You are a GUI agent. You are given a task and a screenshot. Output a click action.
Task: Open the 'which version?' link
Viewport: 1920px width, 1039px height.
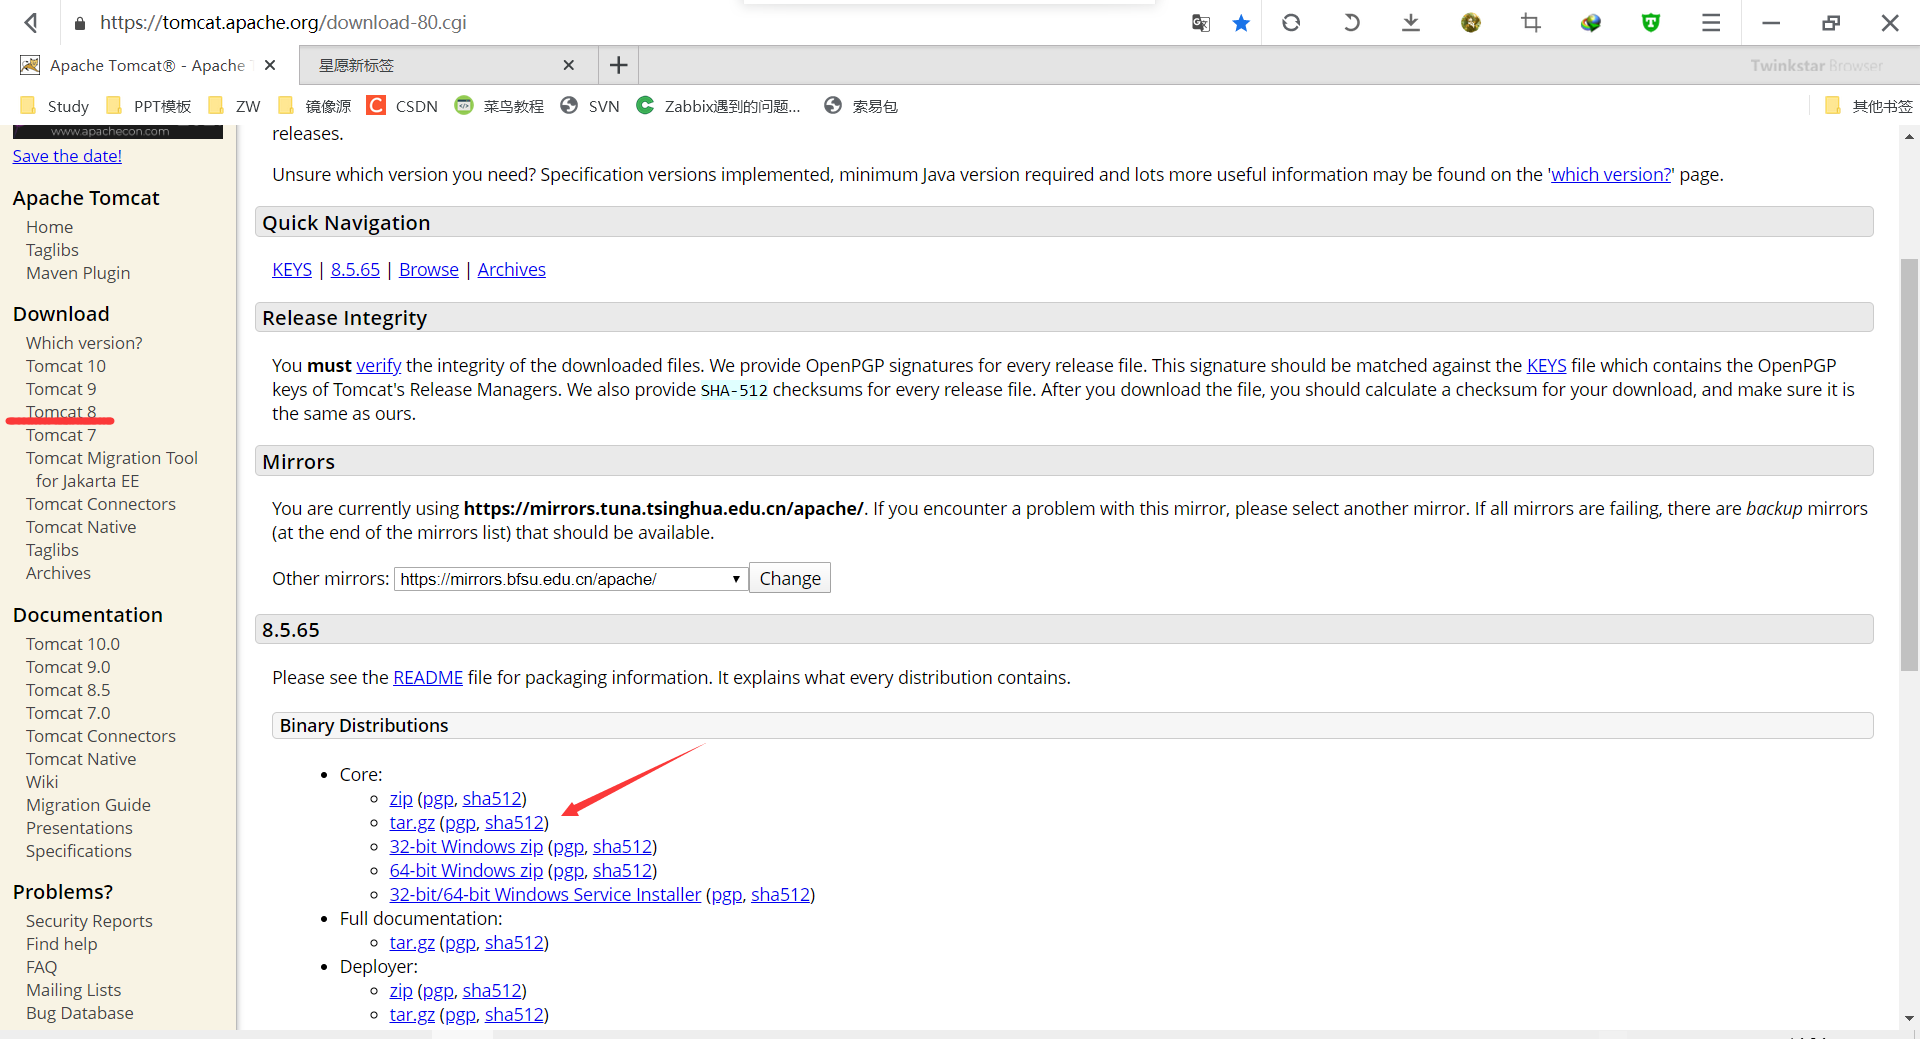click(1611, 174)
